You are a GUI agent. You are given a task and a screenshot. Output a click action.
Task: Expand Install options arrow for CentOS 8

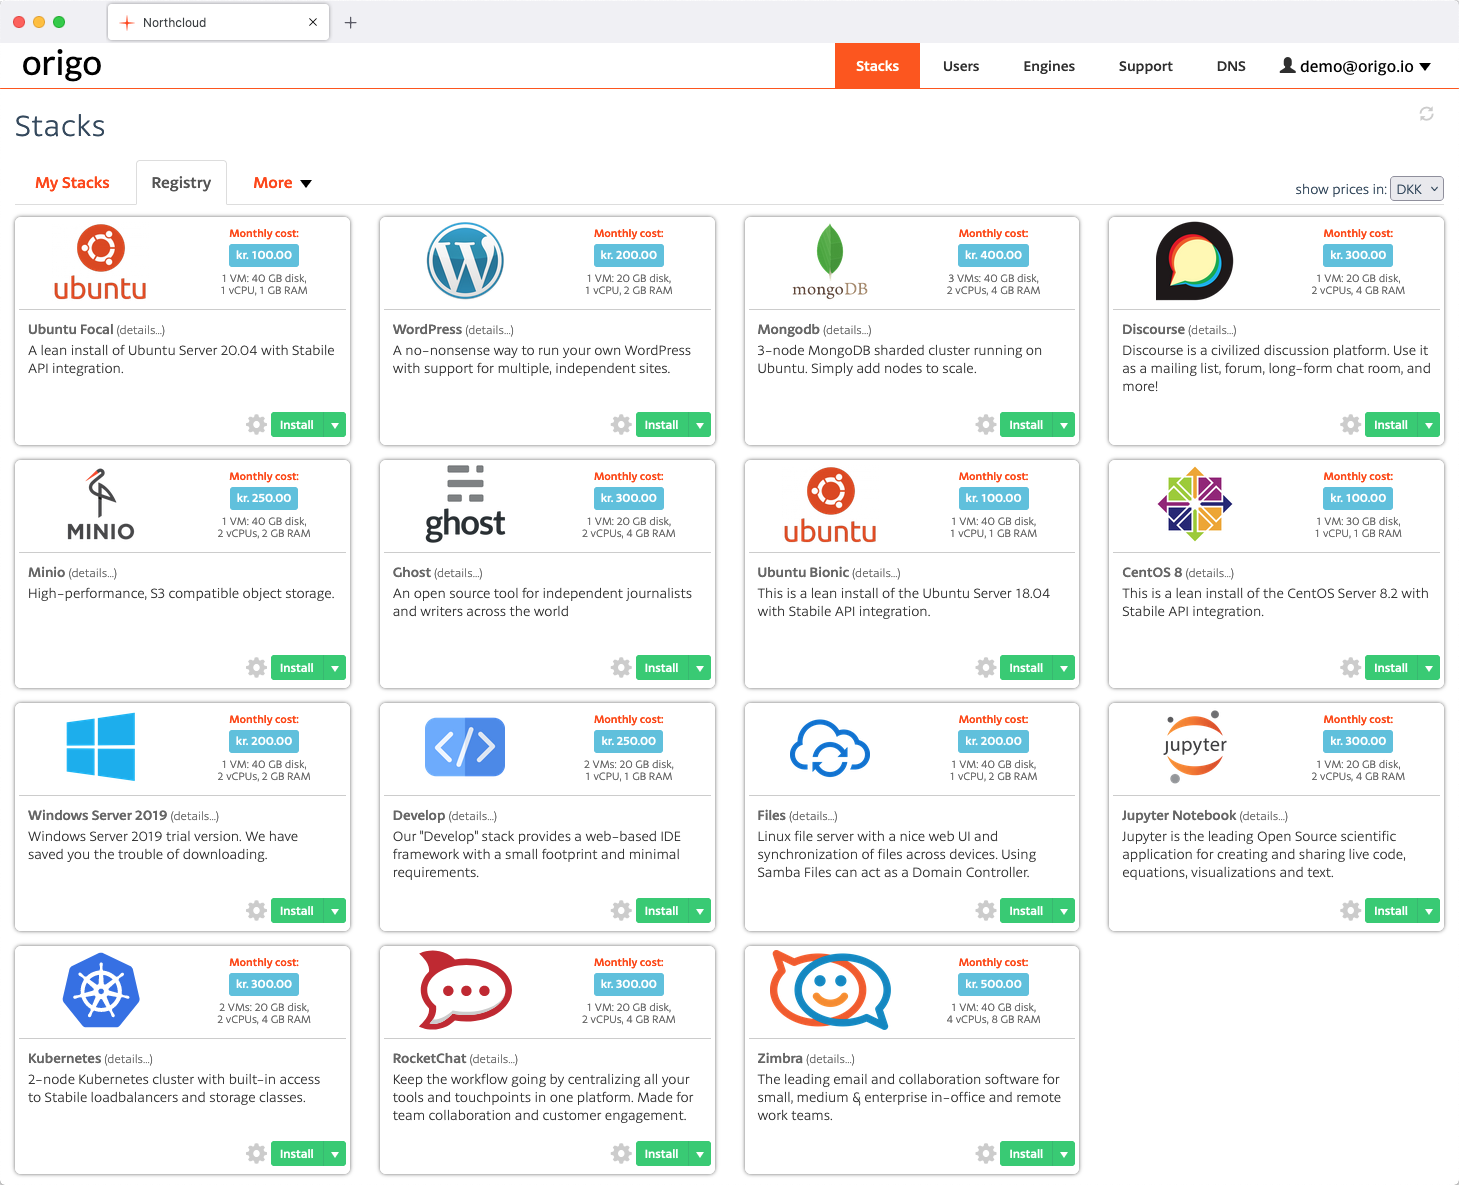(x=1429, y=668)
